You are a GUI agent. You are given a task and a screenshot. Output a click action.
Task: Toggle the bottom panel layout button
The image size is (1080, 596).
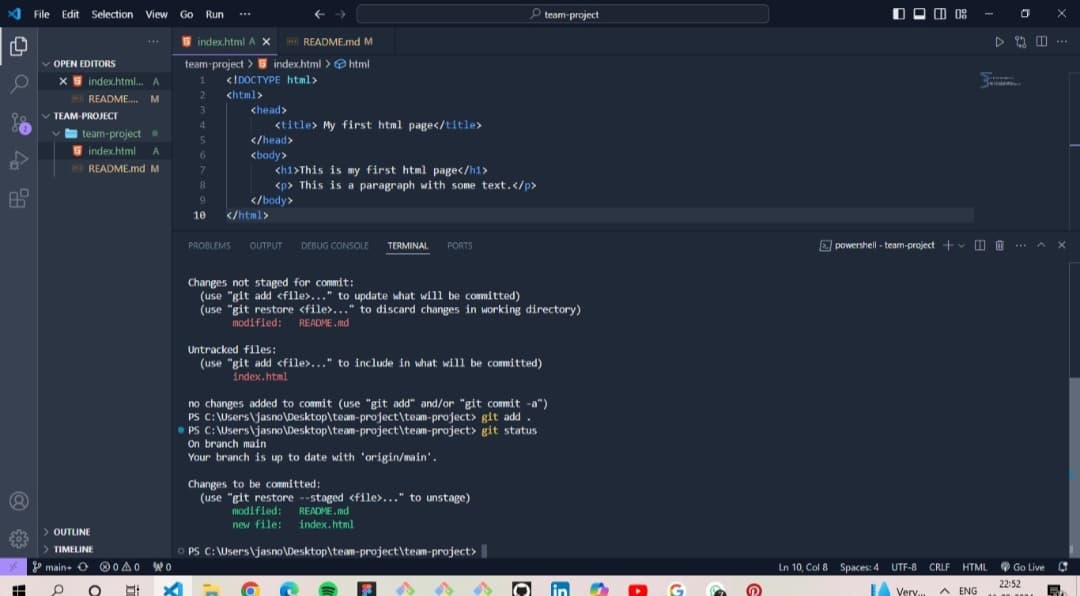click(919, 14)
